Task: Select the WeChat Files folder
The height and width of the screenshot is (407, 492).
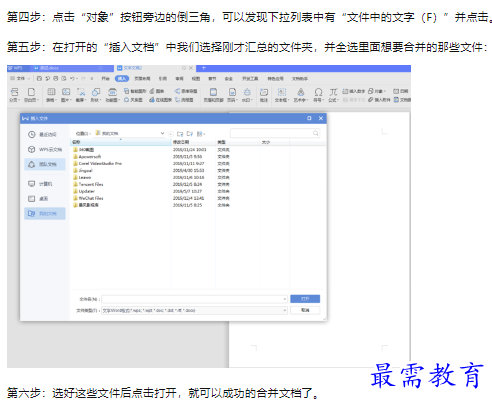Action: pyautogui.click(x=88, y=198)
